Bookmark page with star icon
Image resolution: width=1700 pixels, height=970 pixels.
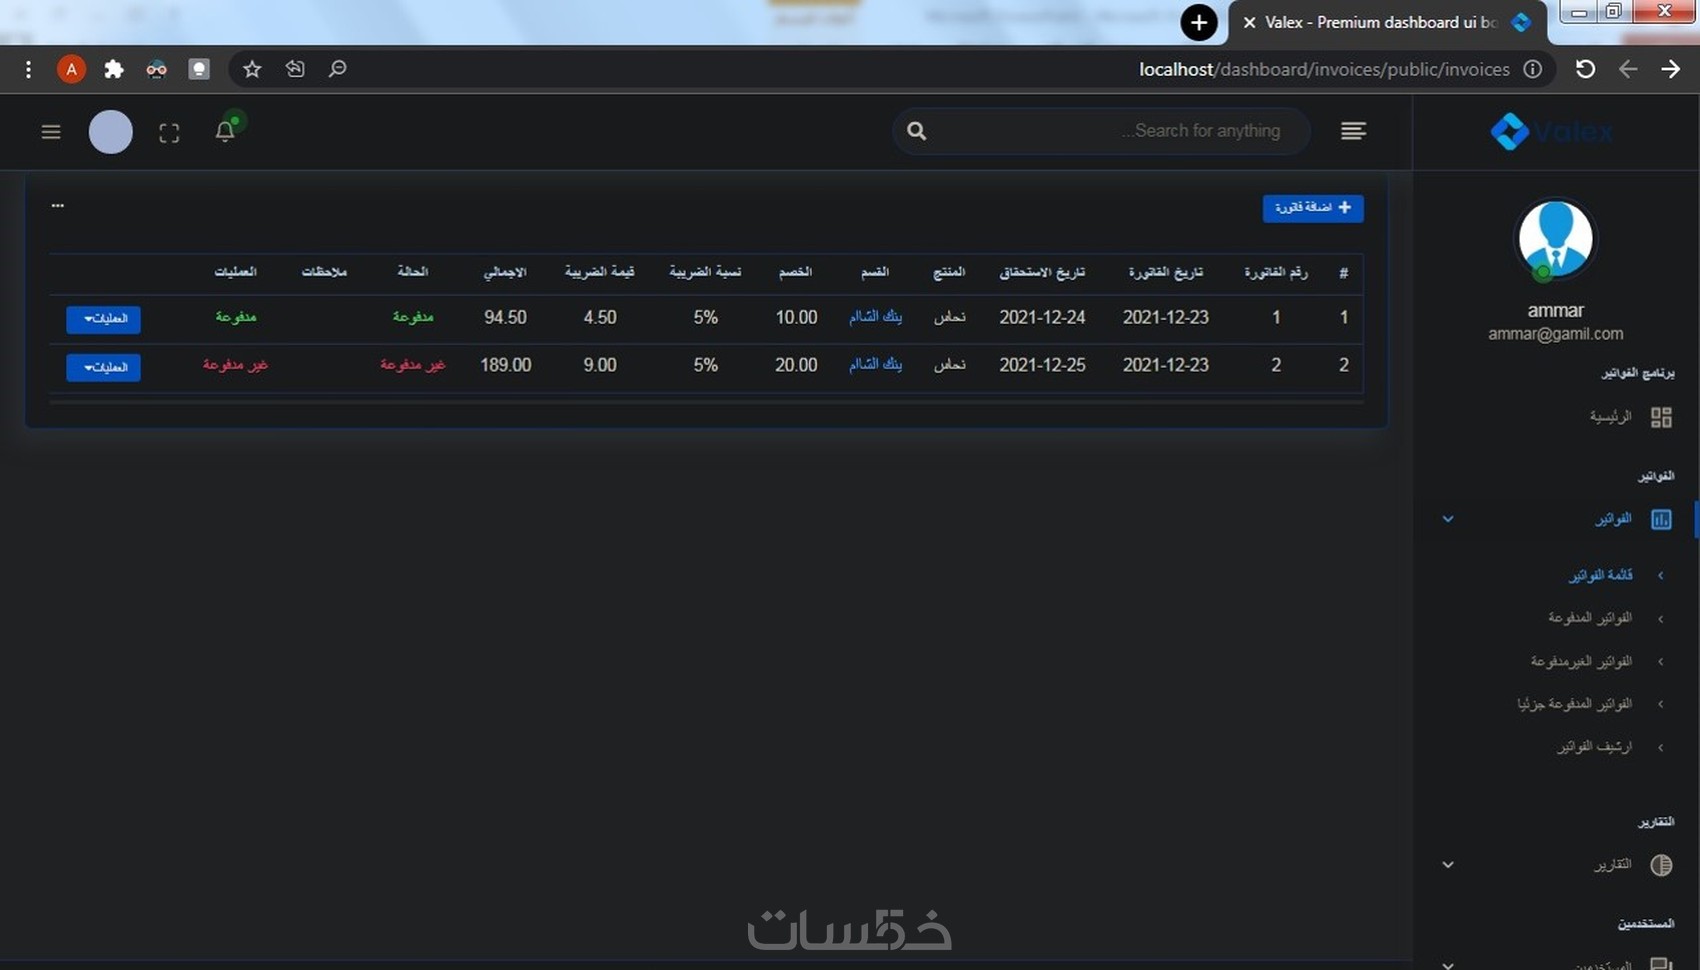coord(252,69)
